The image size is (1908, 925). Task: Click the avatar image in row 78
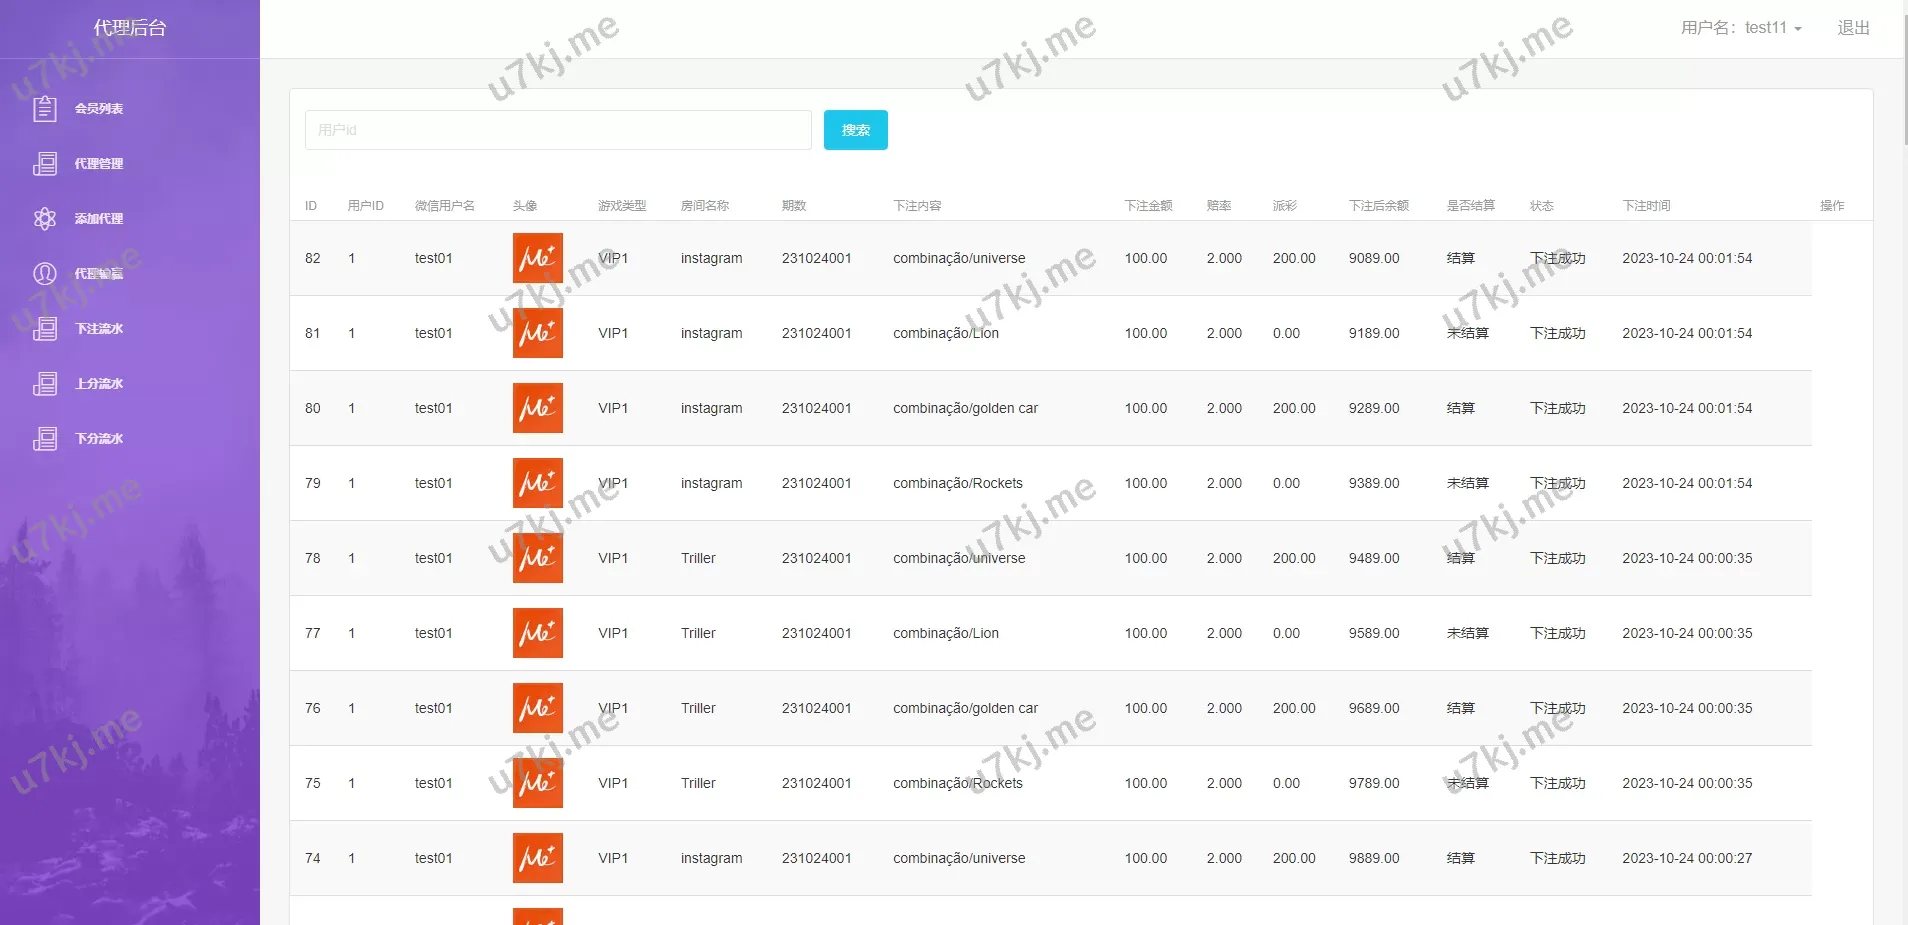[x=537, y=558]
